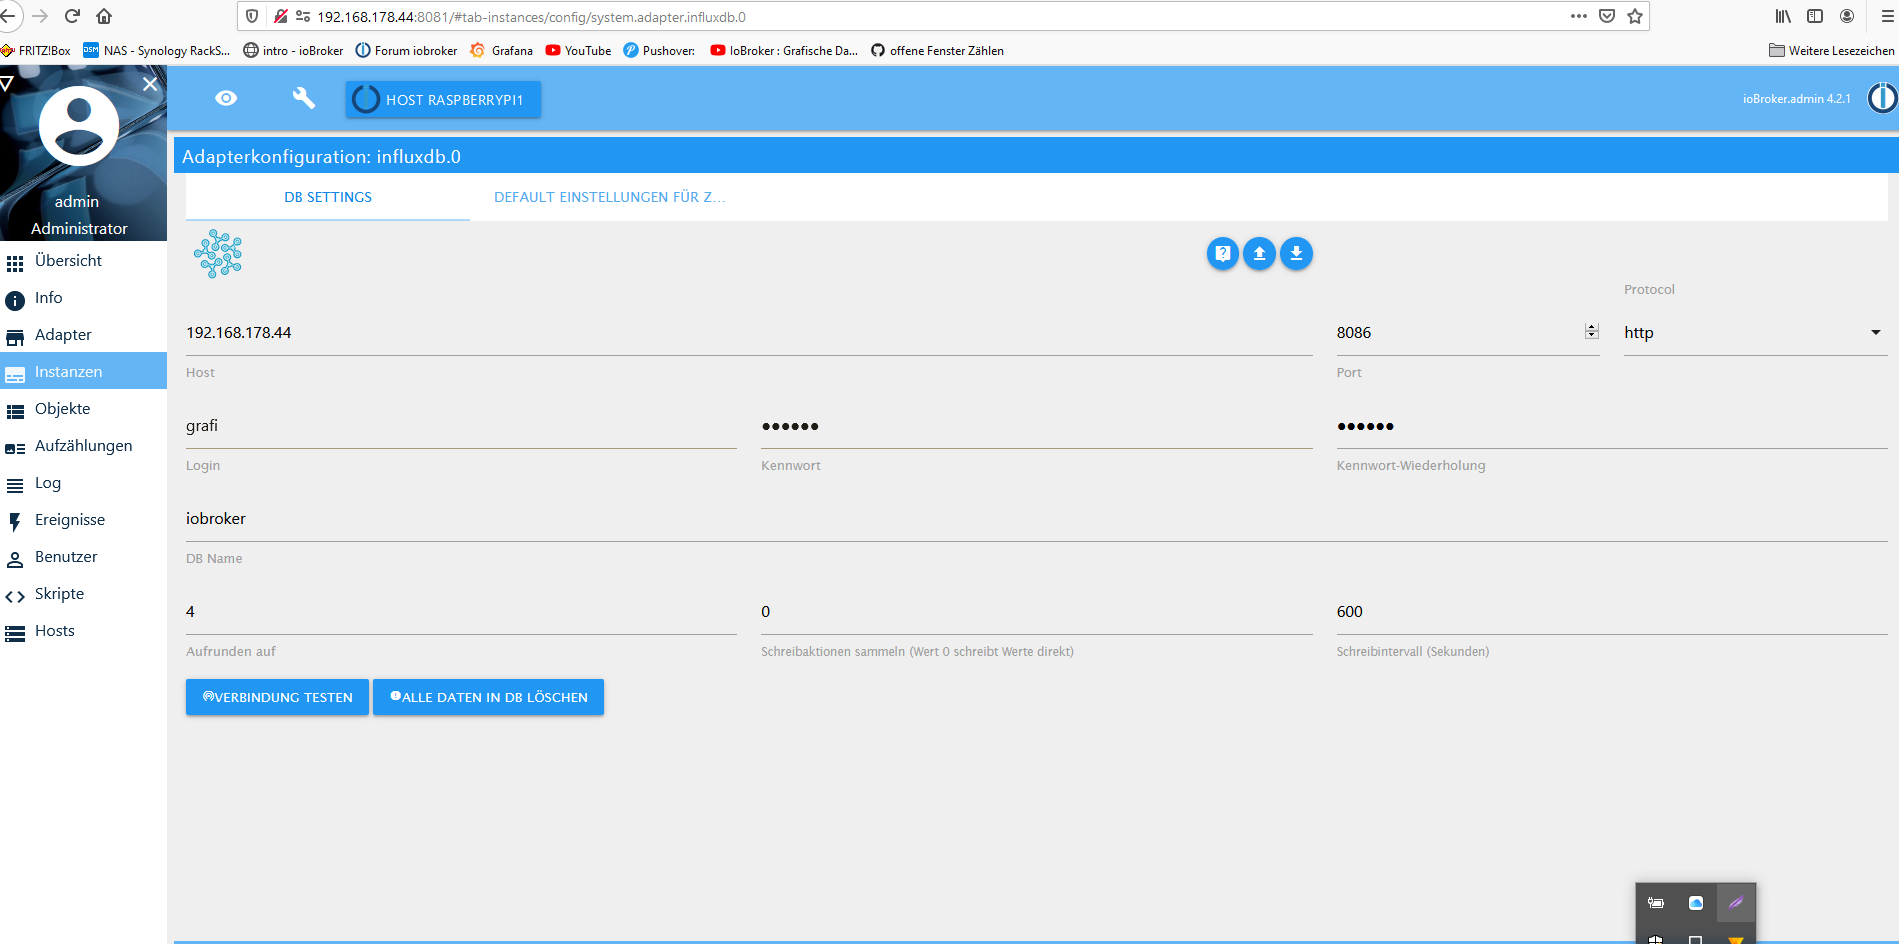The image size is (1899, 944).
Task: Open Übersicht in the sidebar
Action: 83,261
